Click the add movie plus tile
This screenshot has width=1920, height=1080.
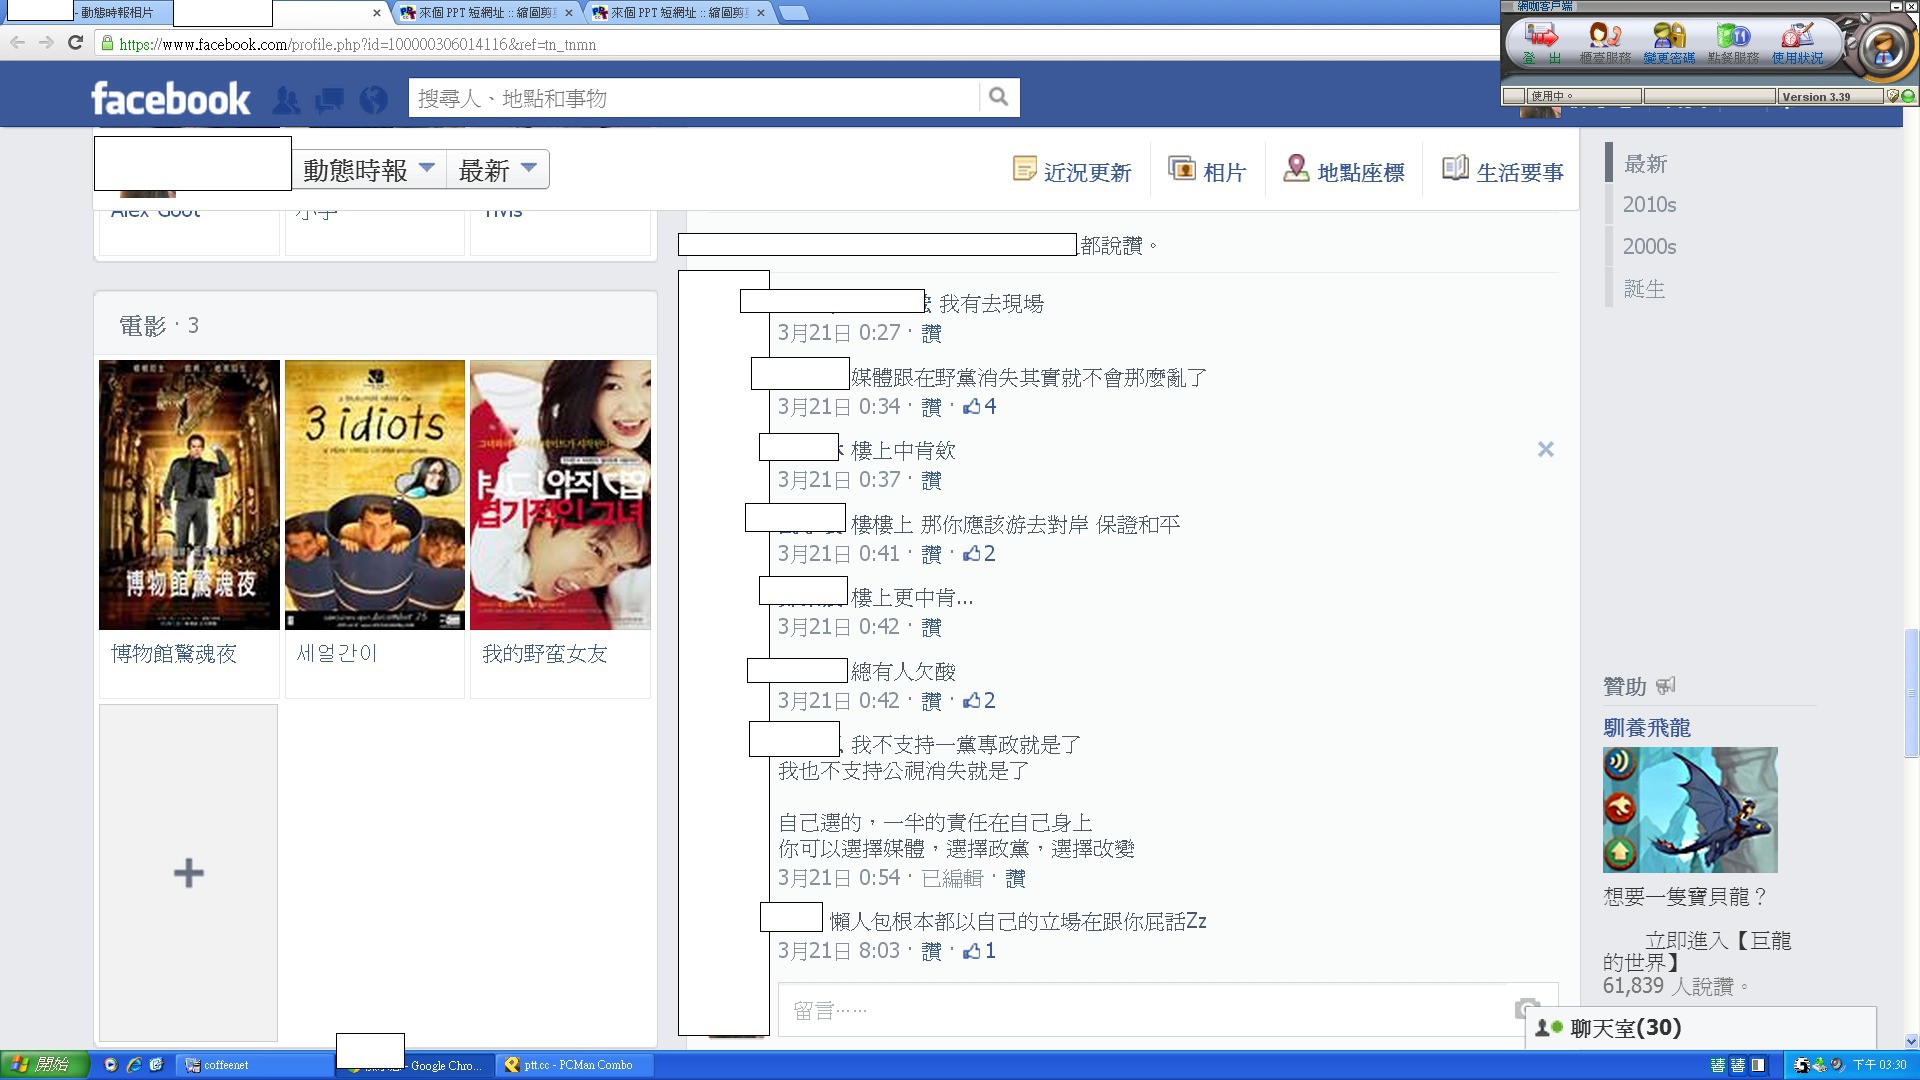[188, 873]
